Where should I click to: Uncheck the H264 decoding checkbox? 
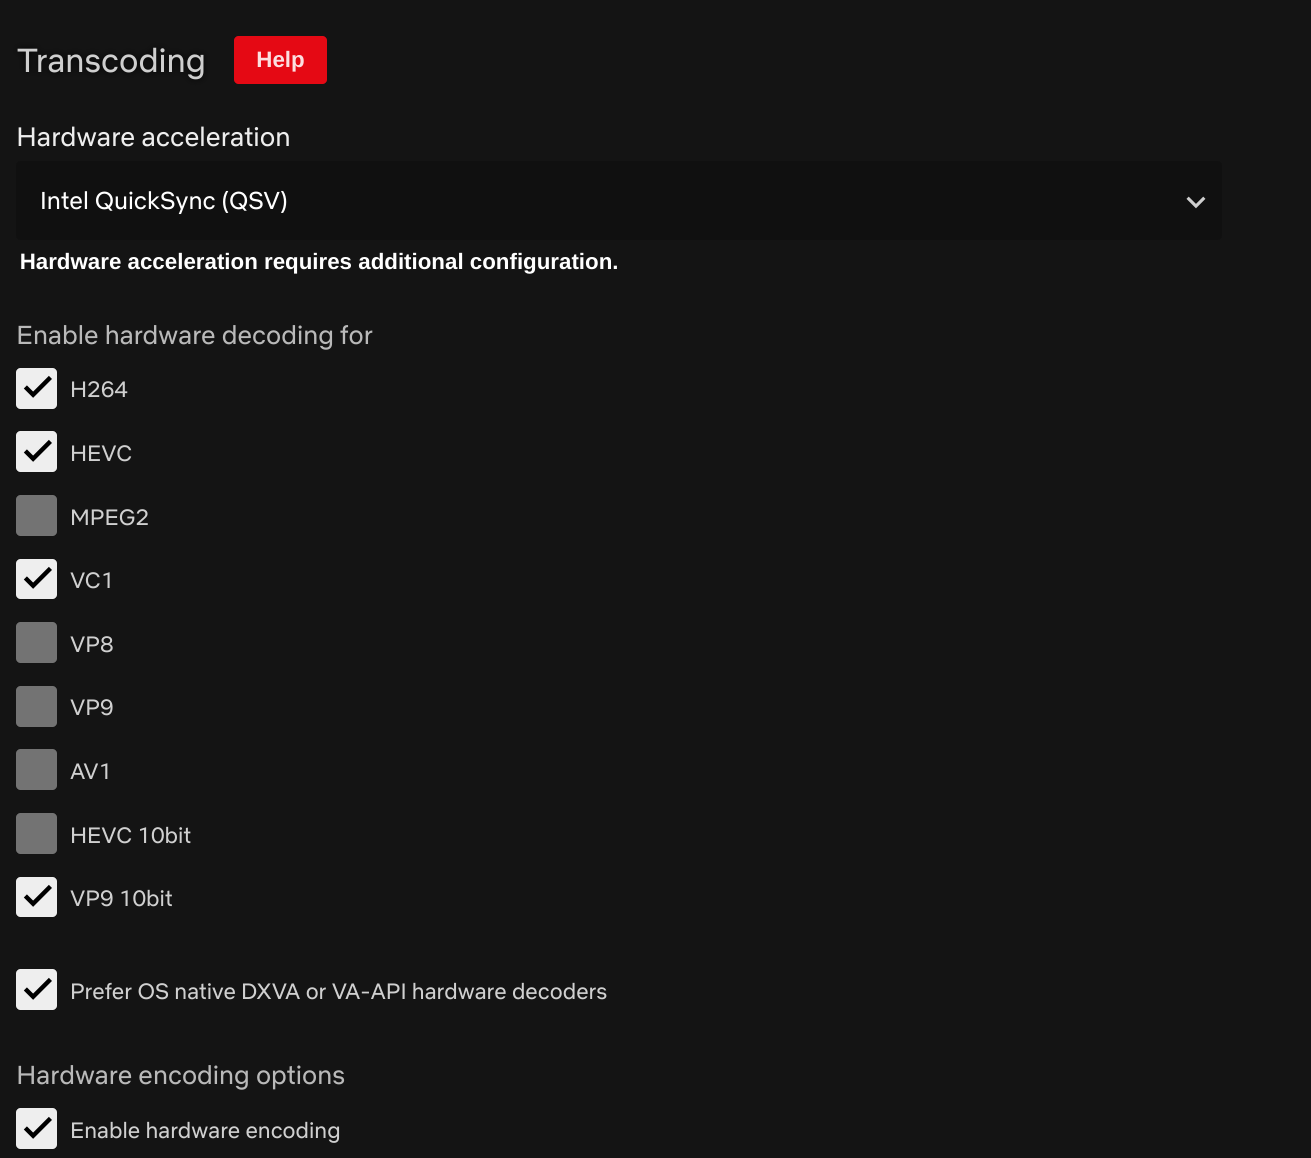point(37,389)
